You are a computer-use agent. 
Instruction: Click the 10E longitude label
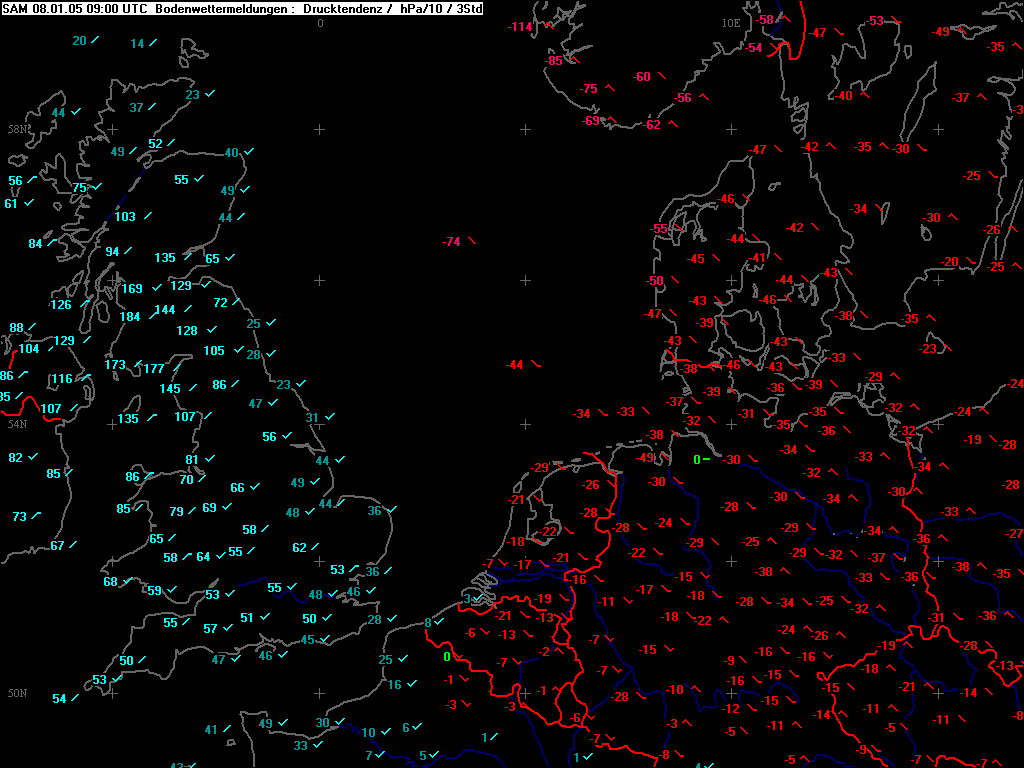pos(731,24)
